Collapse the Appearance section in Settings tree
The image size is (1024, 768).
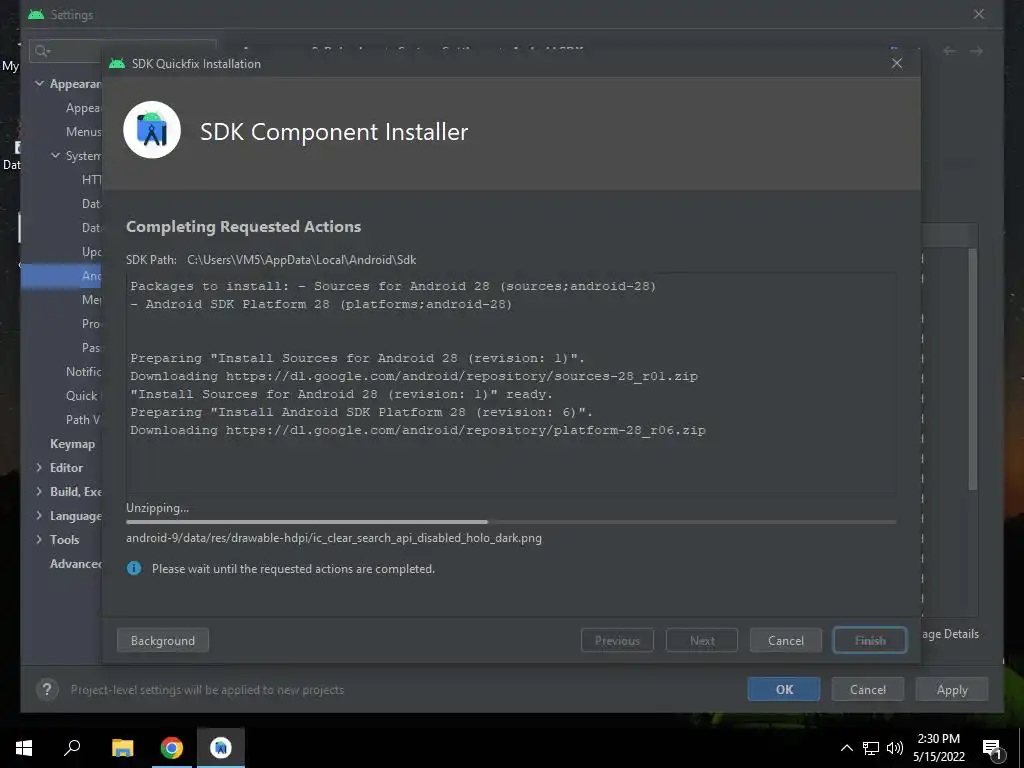pyautogui.click(x=39, y=84)
